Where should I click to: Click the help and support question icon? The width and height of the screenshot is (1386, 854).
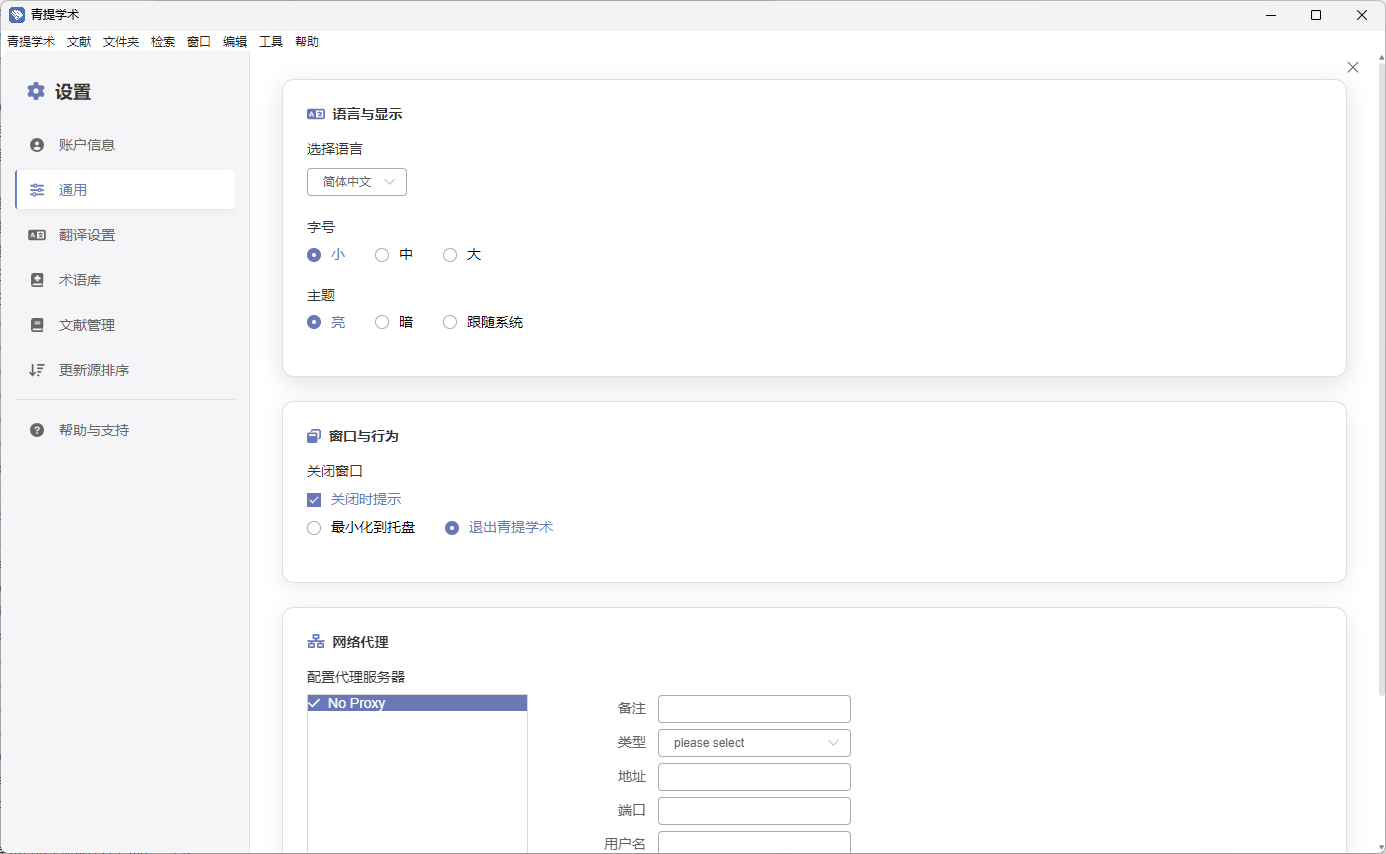pos(37,430)
